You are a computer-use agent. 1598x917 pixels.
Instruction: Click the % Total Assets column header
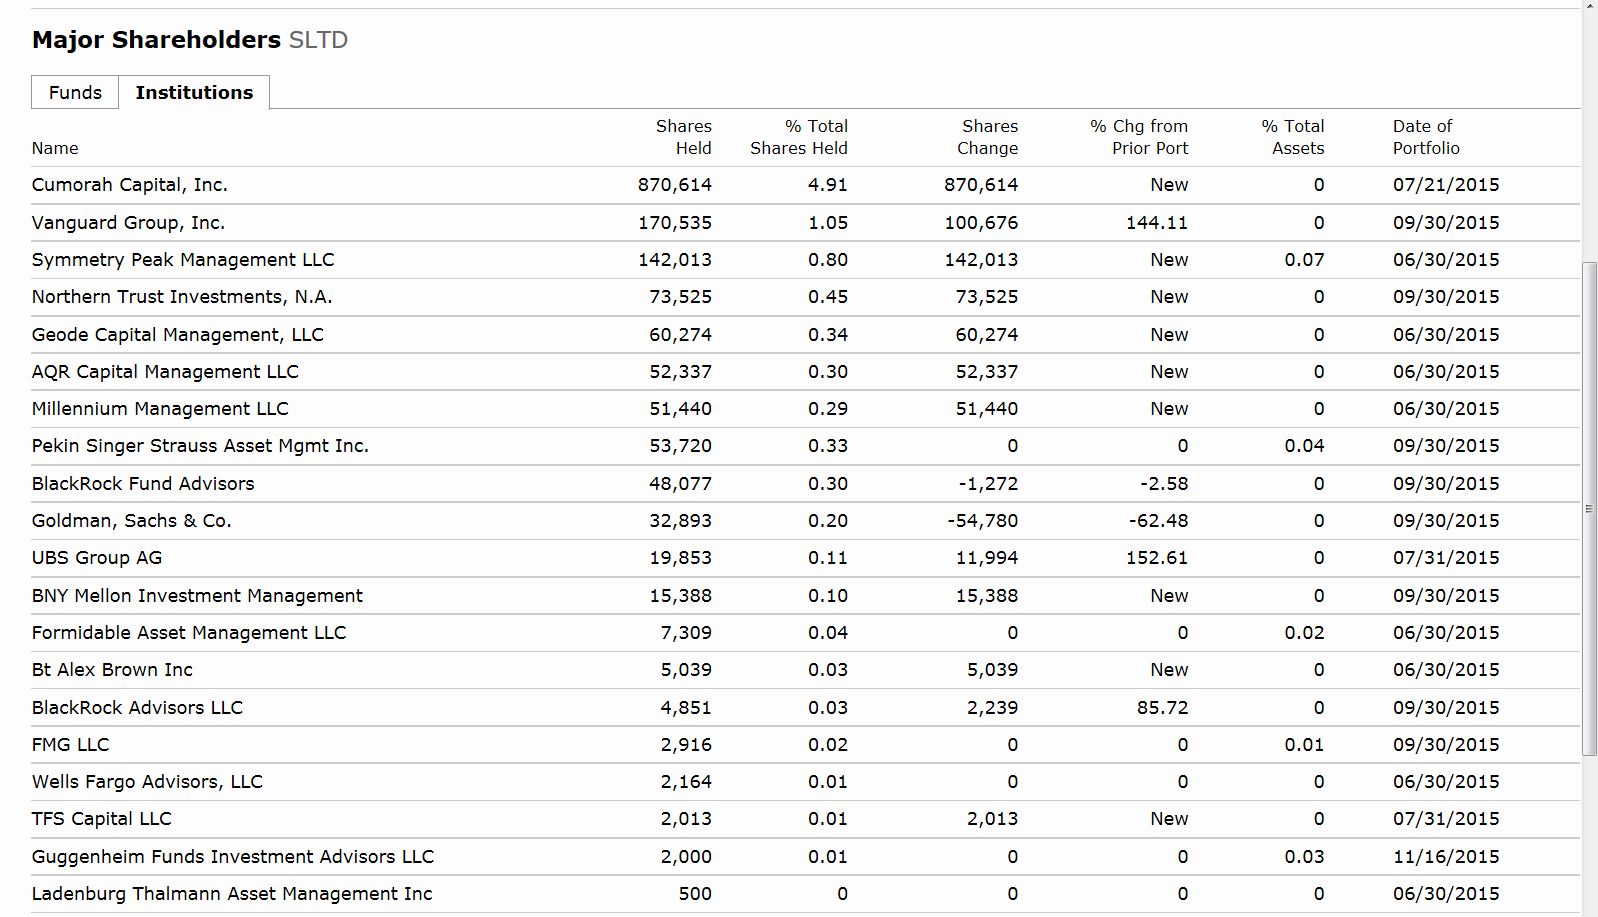(x=1293, y=137)
